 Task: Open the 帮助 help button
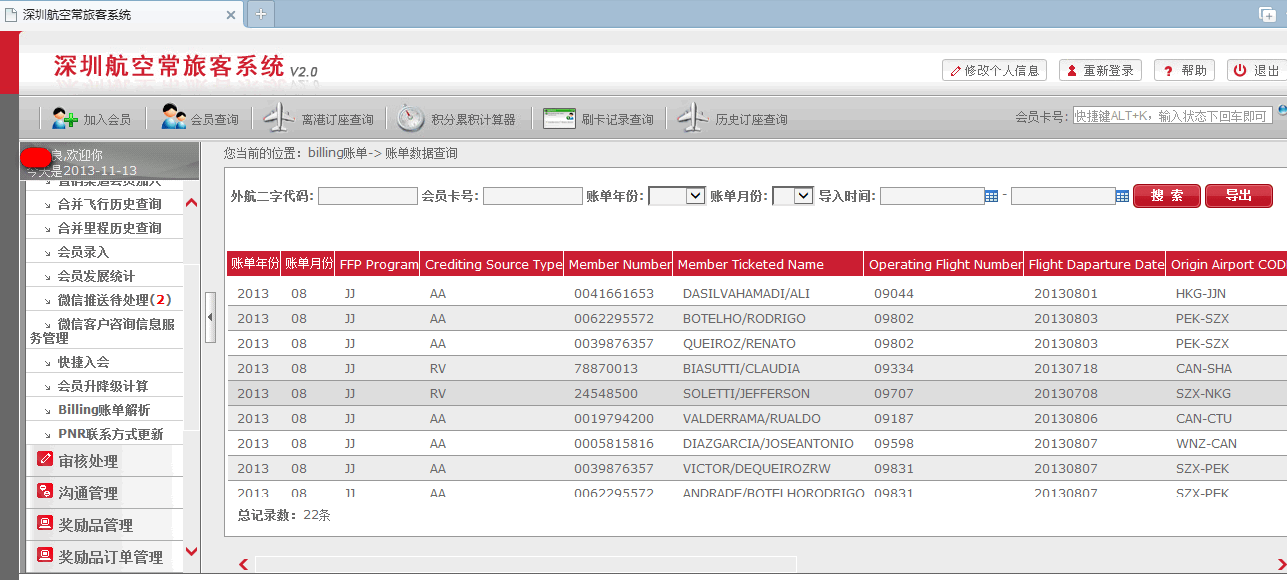coord(1184,70)
